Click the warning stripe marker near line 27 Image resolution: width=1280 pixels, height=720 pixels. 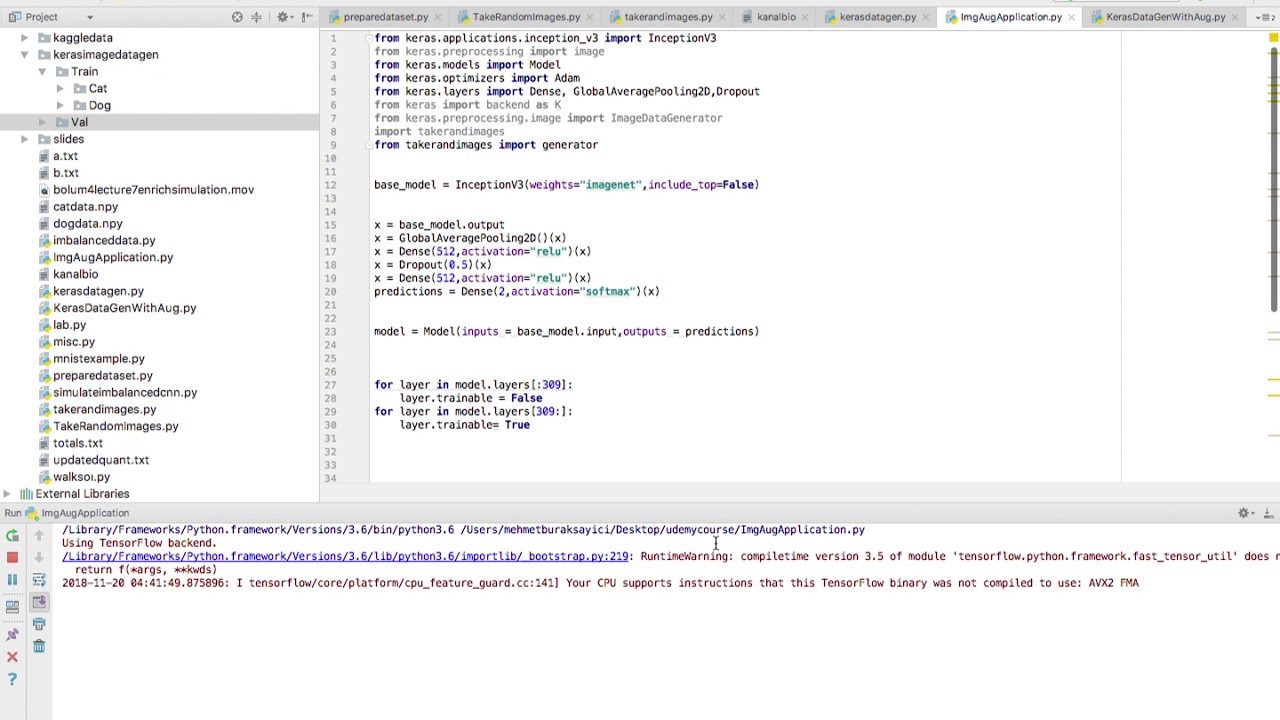coord(1274,380)
